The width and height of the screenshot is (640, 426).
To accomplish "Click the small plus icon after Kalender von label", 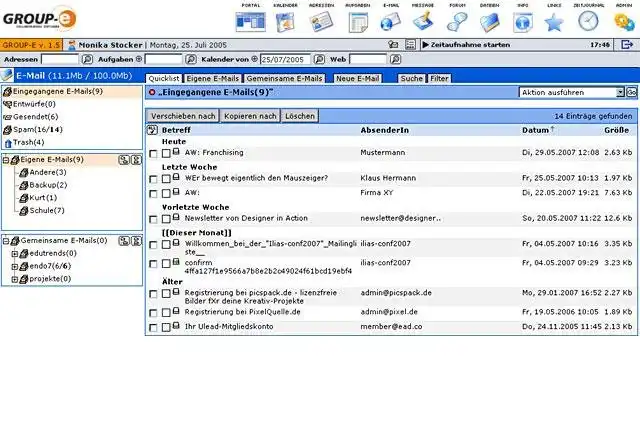I will (254, 59).
